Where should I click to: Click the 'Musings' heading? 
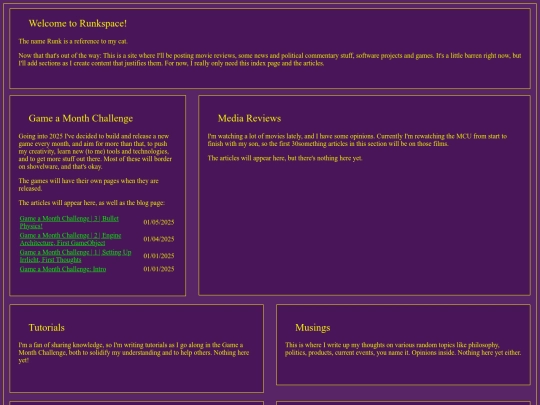[x=312, y=327]
